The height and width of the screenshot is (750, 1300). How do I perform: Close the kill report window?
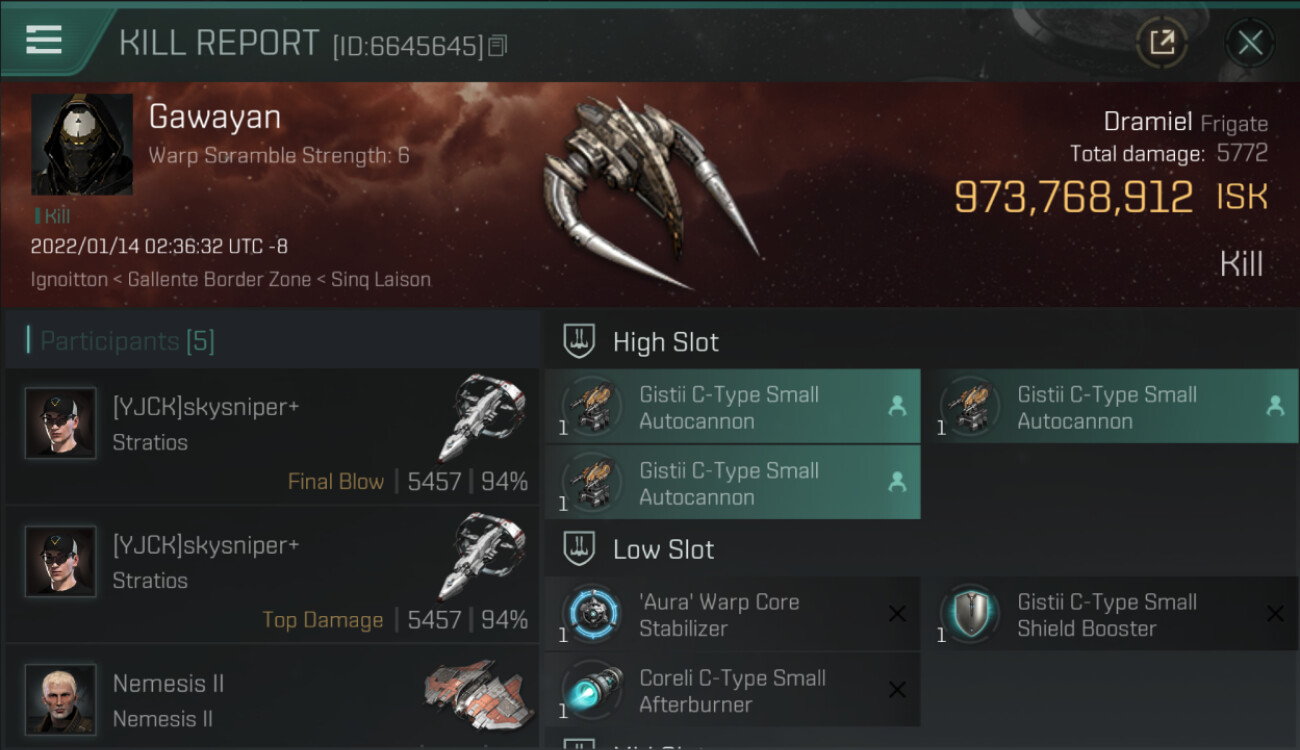pyautogui.click(x=1250, y=42)
